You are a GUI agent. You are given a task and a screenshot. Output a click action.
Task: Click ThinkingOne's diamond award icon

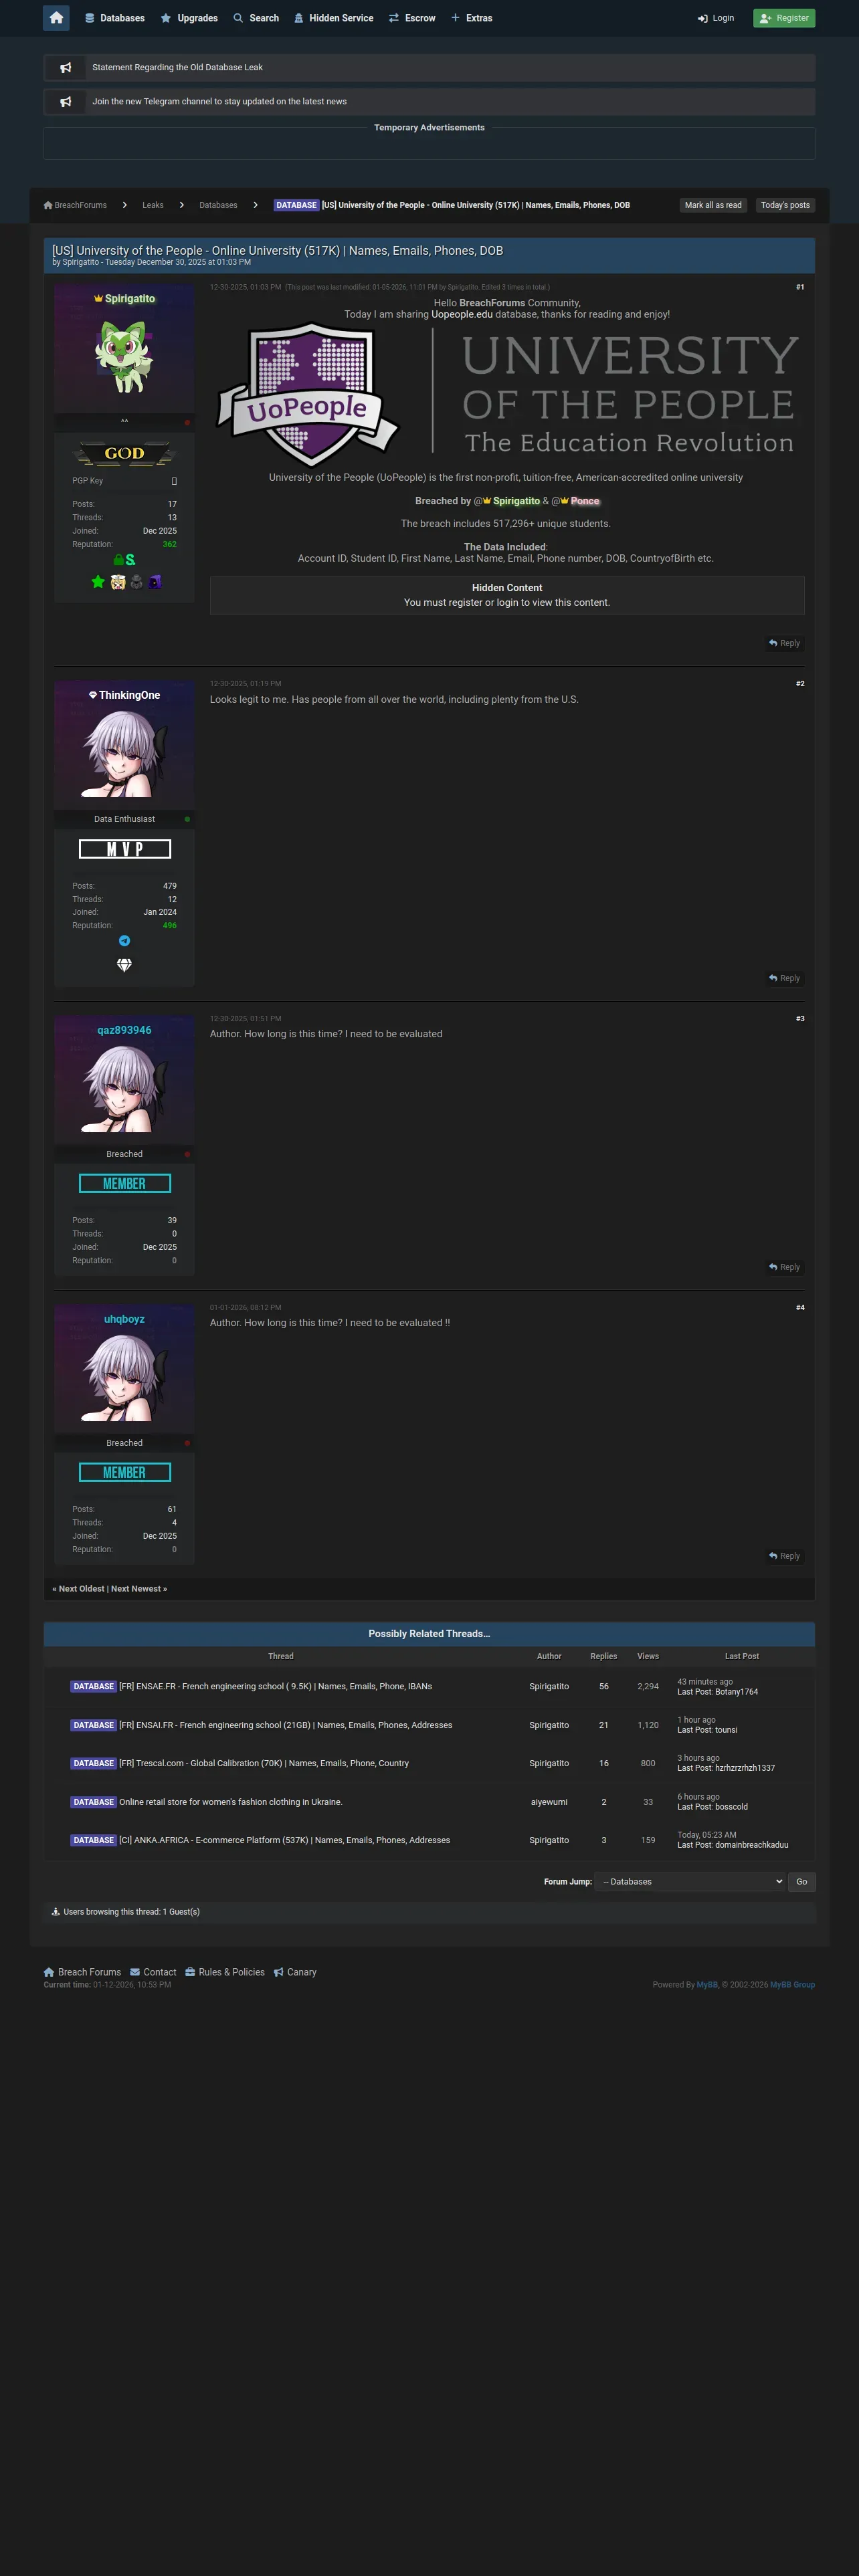pyautogui.click(x=124, y=965)
